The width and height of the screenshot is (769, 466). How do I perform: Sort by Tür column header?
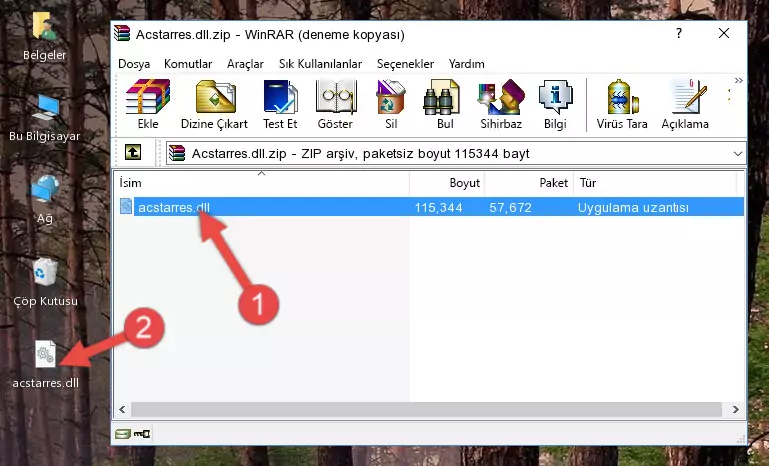click(655, 182)
